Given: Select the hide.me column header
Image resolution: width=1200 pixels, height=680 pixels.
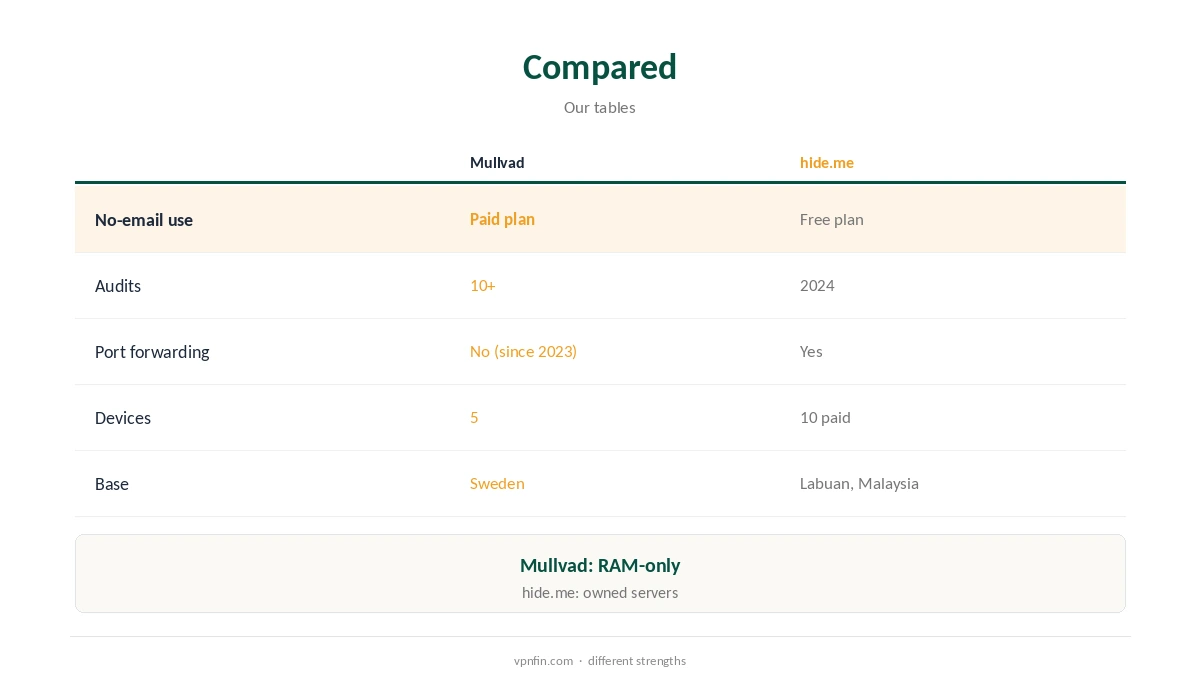Looking at the screenshot, I should click(x=827, y=162).
